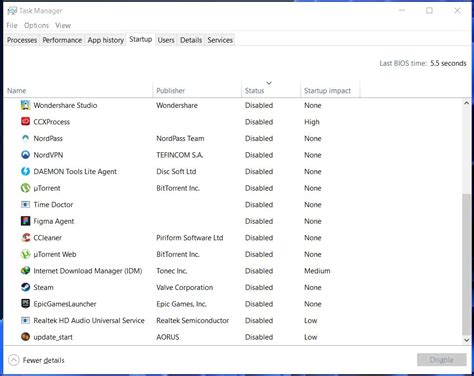Click the Wondershare Studio app icon
Image resolution: width=474 pixels, height=376 pixels.
tap(25, 105)
